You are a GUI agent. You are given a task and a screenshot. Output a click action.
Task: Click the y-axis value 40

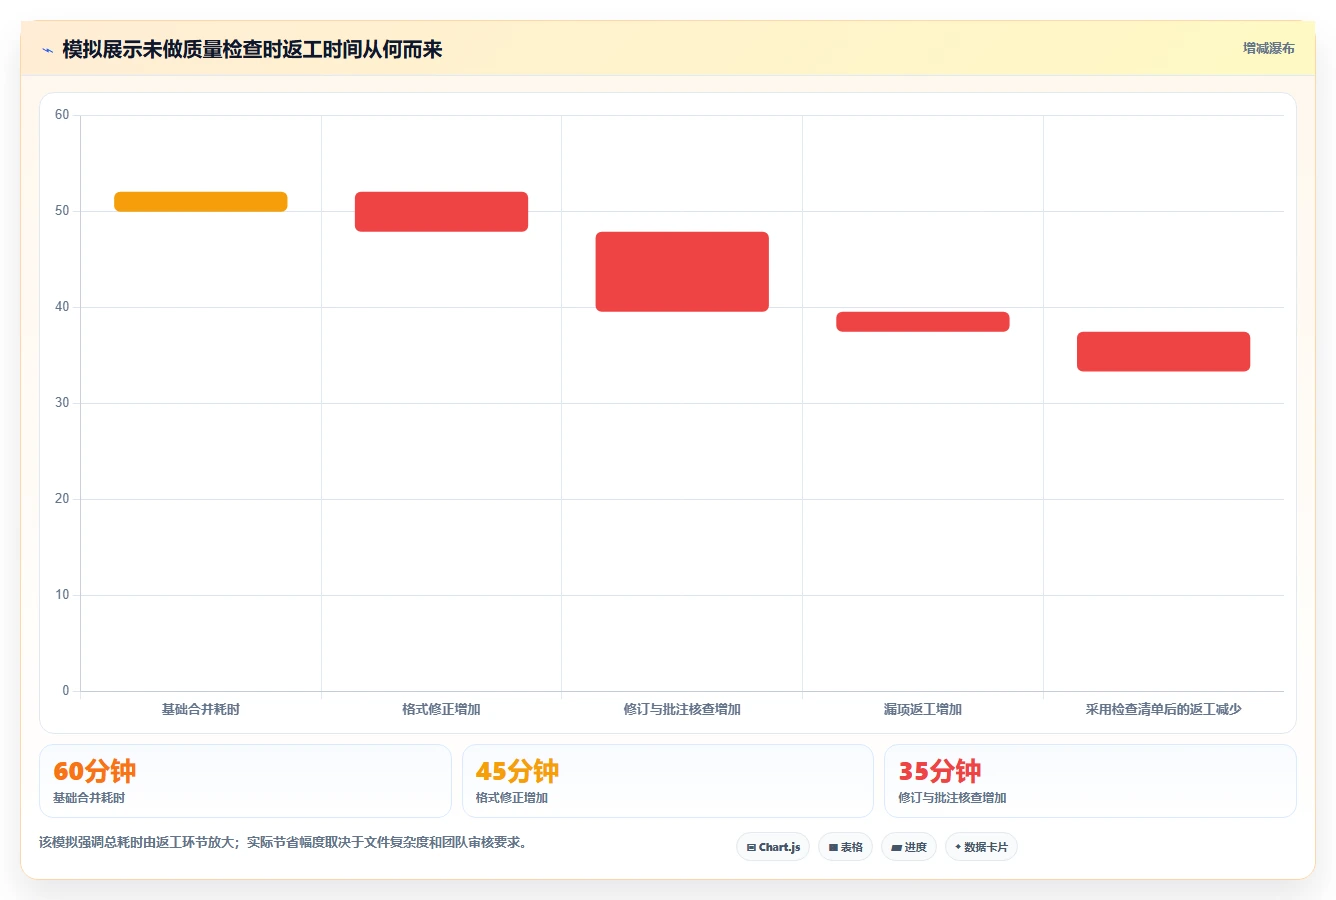coord(62,307)
